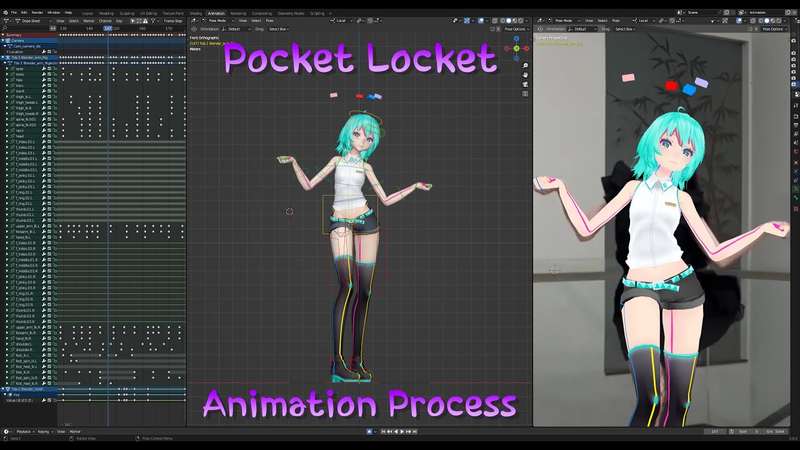800x450 pixels.
Task: Click the Blender logo icon in menu bar
Action: click(x=6, y=12)
